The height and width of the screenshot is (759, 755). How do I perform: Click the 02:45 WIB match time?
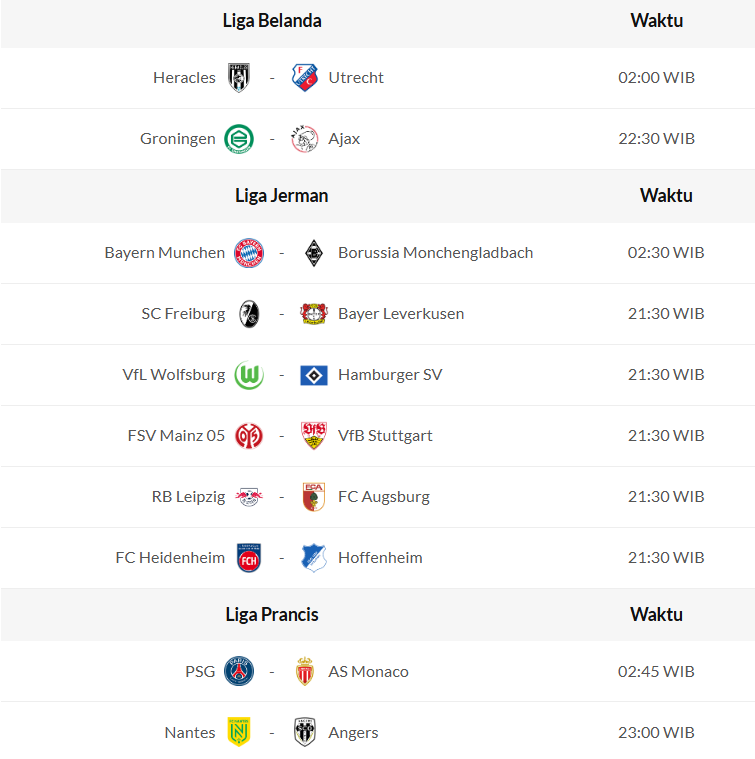(656, 672)
